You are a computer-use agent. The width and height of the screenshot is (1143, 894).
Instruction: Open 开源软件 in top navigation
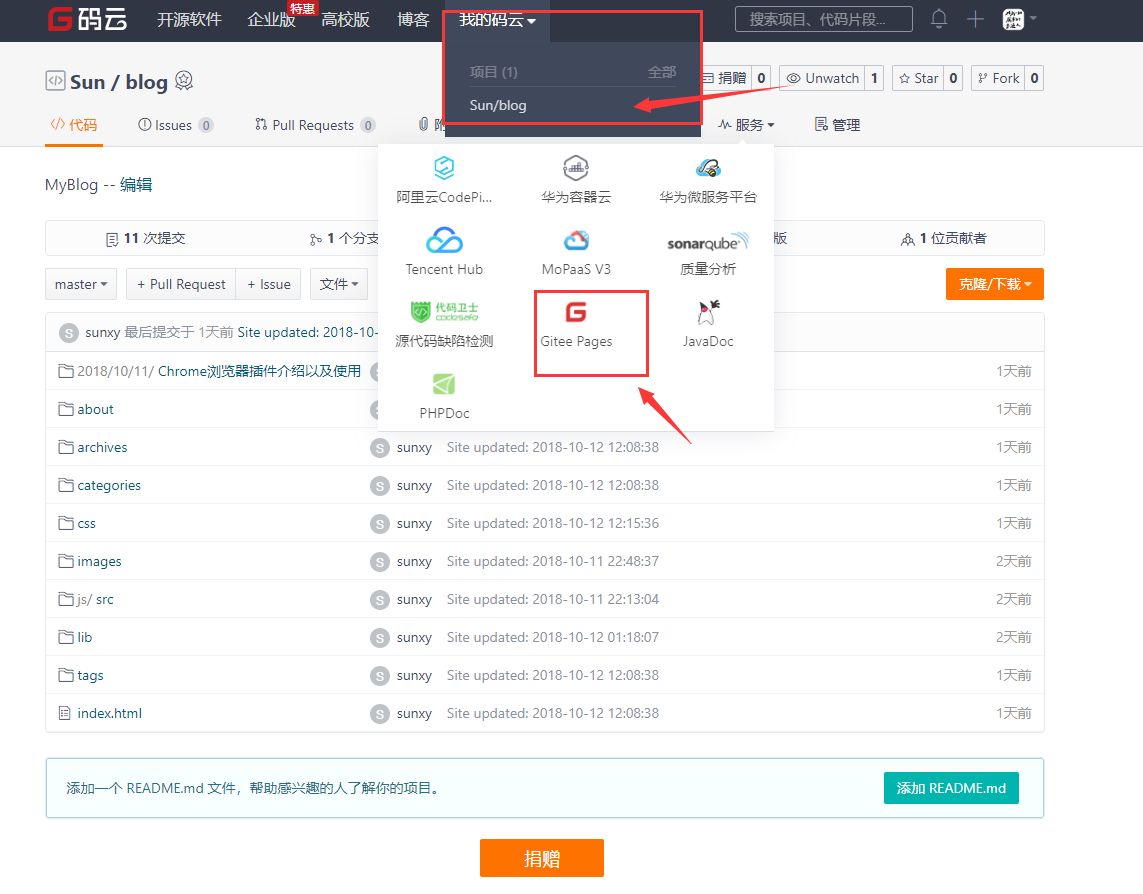pos(190,20)
